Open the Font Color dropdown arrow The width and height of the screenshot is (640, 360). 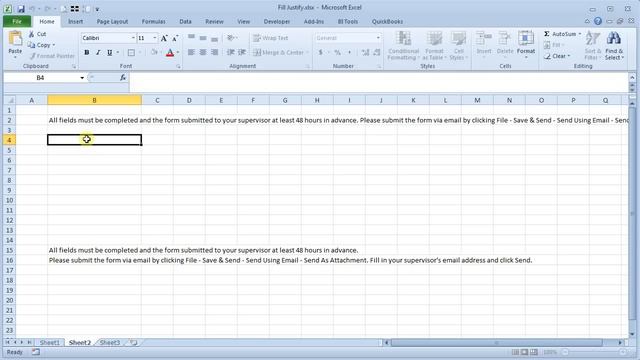[178, 53]
